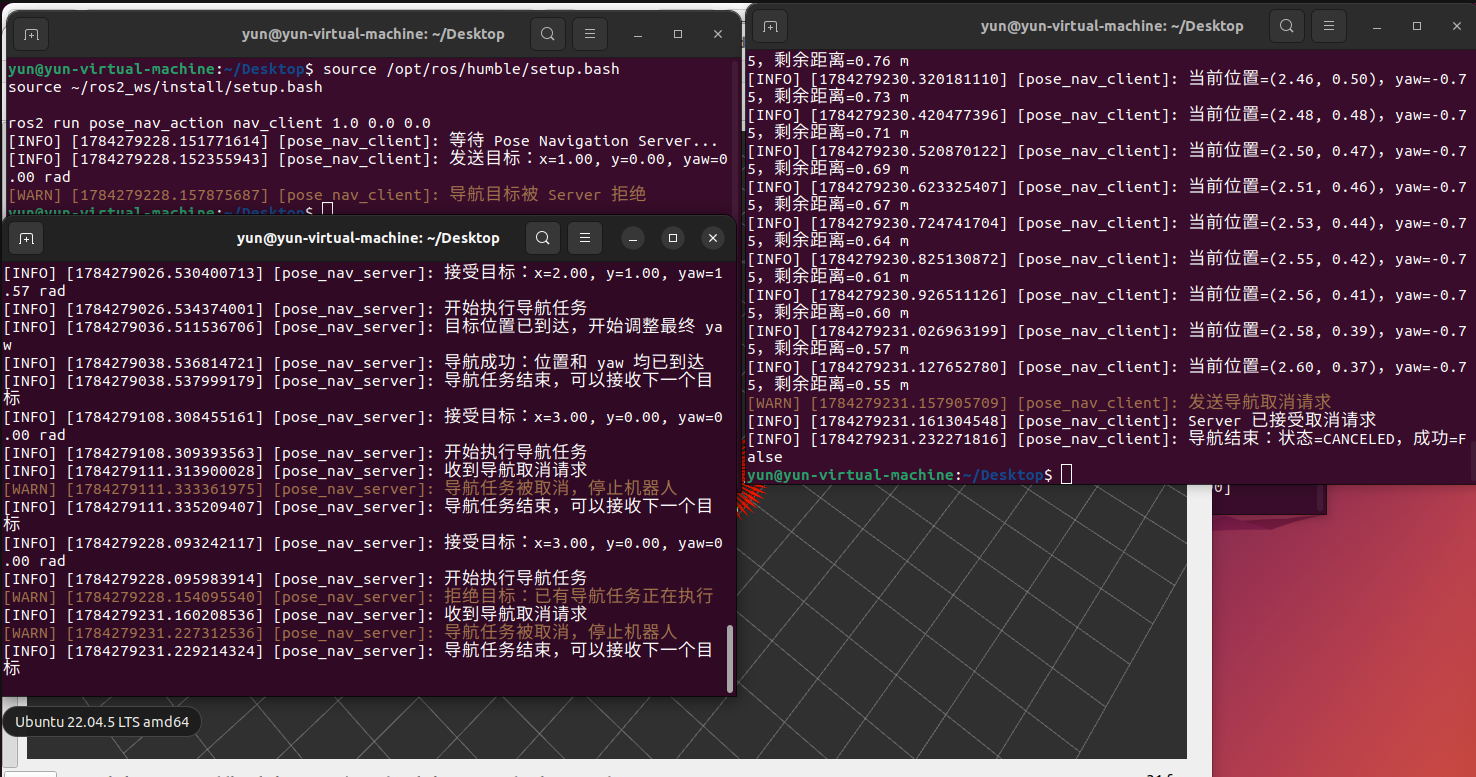The height and width of the screenshot is (777, 1476).
Task: Click the search icon in the pose_nav_server terminal
Action: tap(542, 238)
